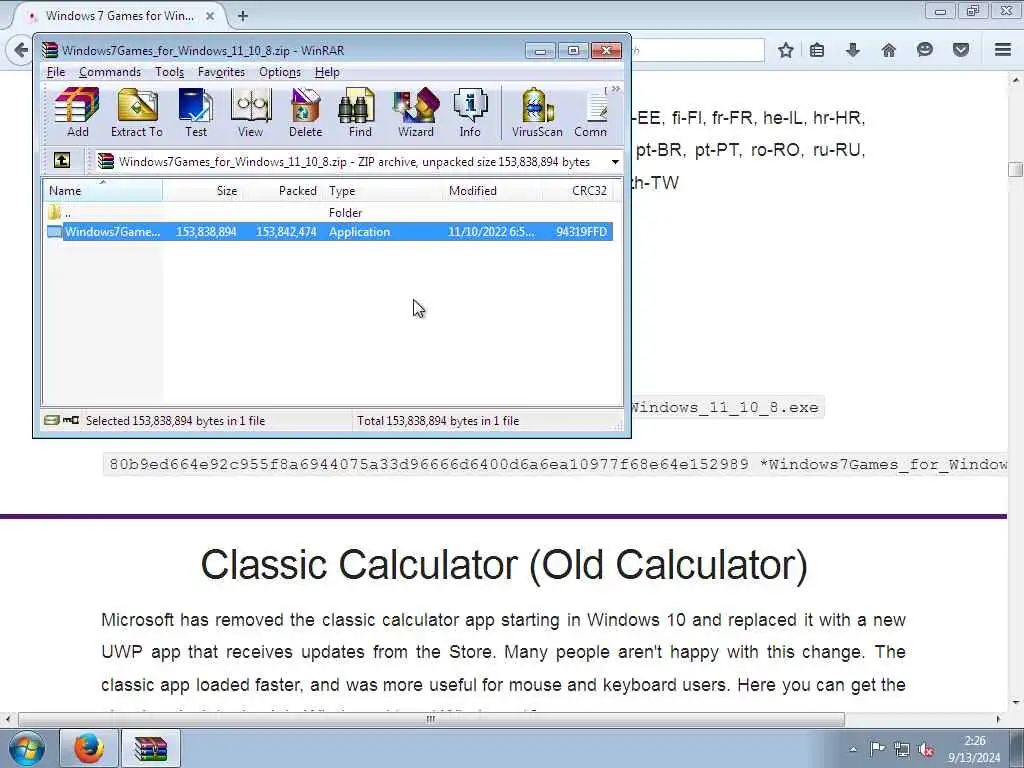Click the browser vertical scrollbar thumb
This screenshot has height=768, width=1024.
1015,169
